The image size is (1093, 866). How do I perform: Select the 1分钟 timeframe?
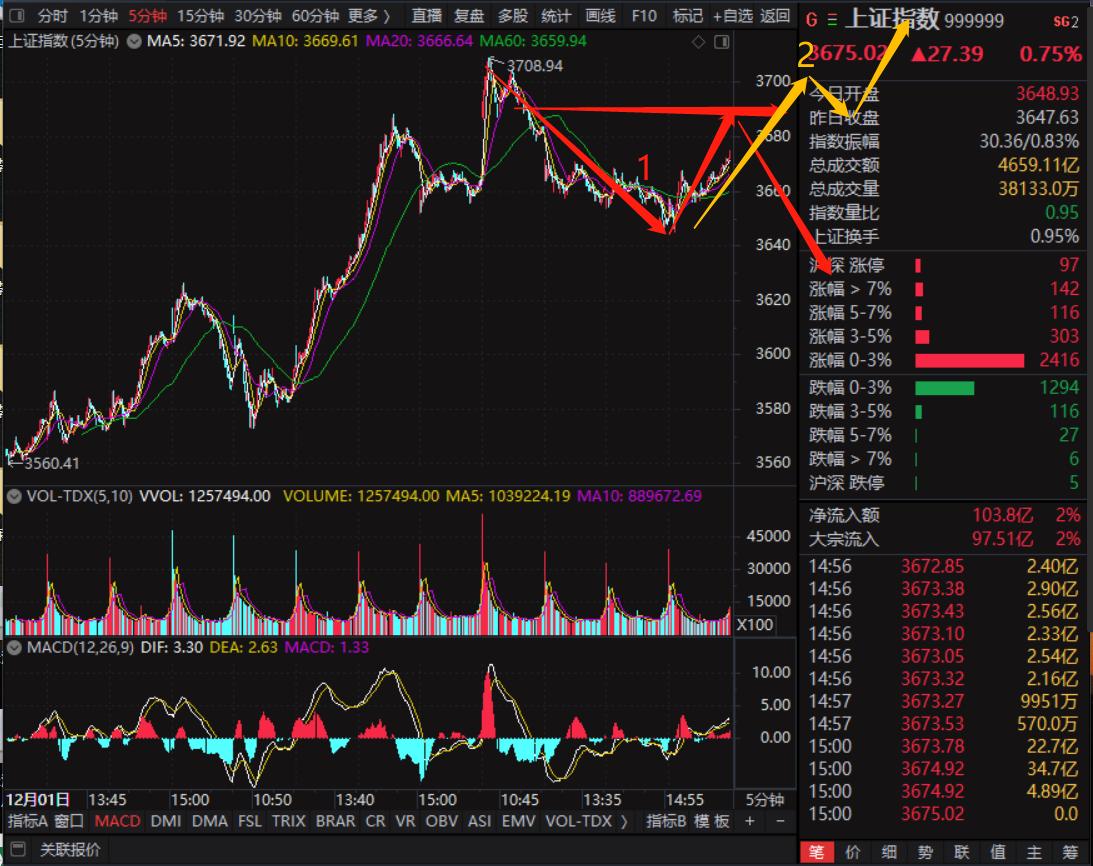98,15
